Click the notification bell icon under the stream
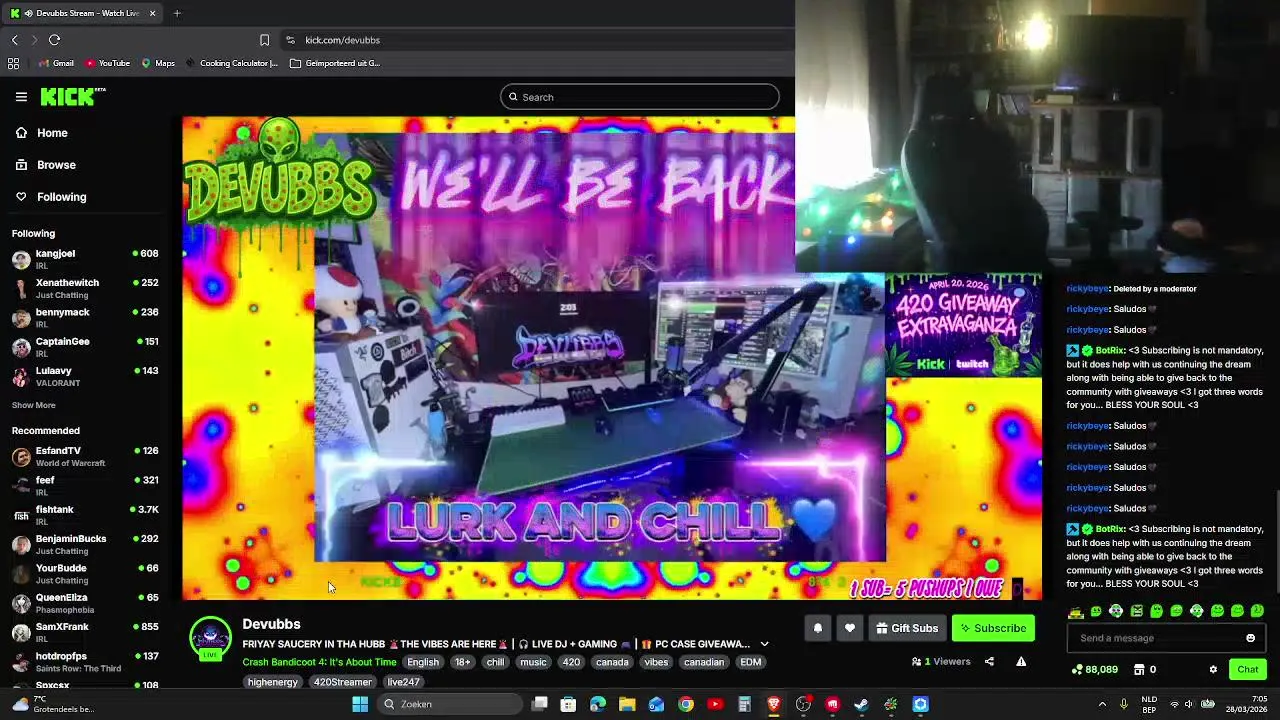The height and width of the screenshot is (720, 1280). coord(817,628)
